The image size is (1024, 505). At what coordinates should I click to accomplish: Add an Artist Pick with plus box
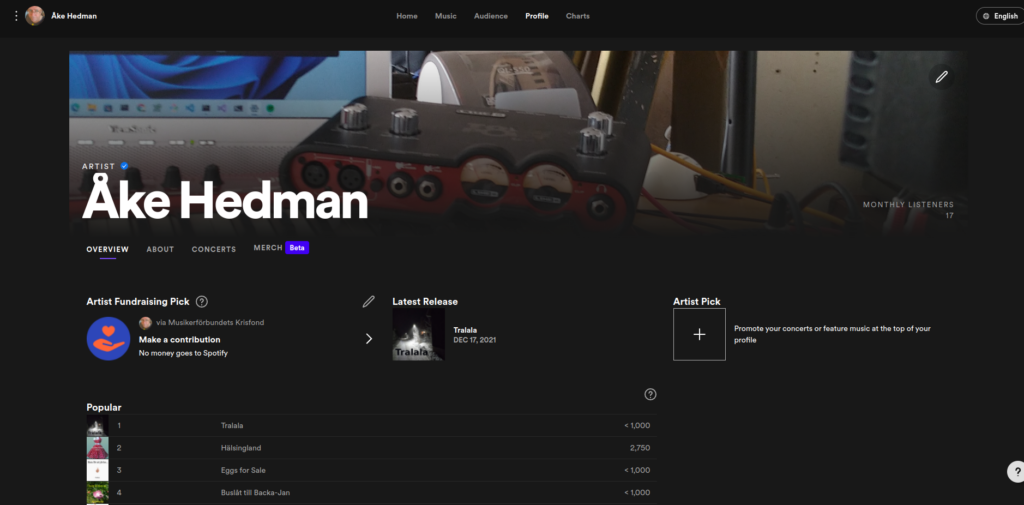tap(699, 334)
